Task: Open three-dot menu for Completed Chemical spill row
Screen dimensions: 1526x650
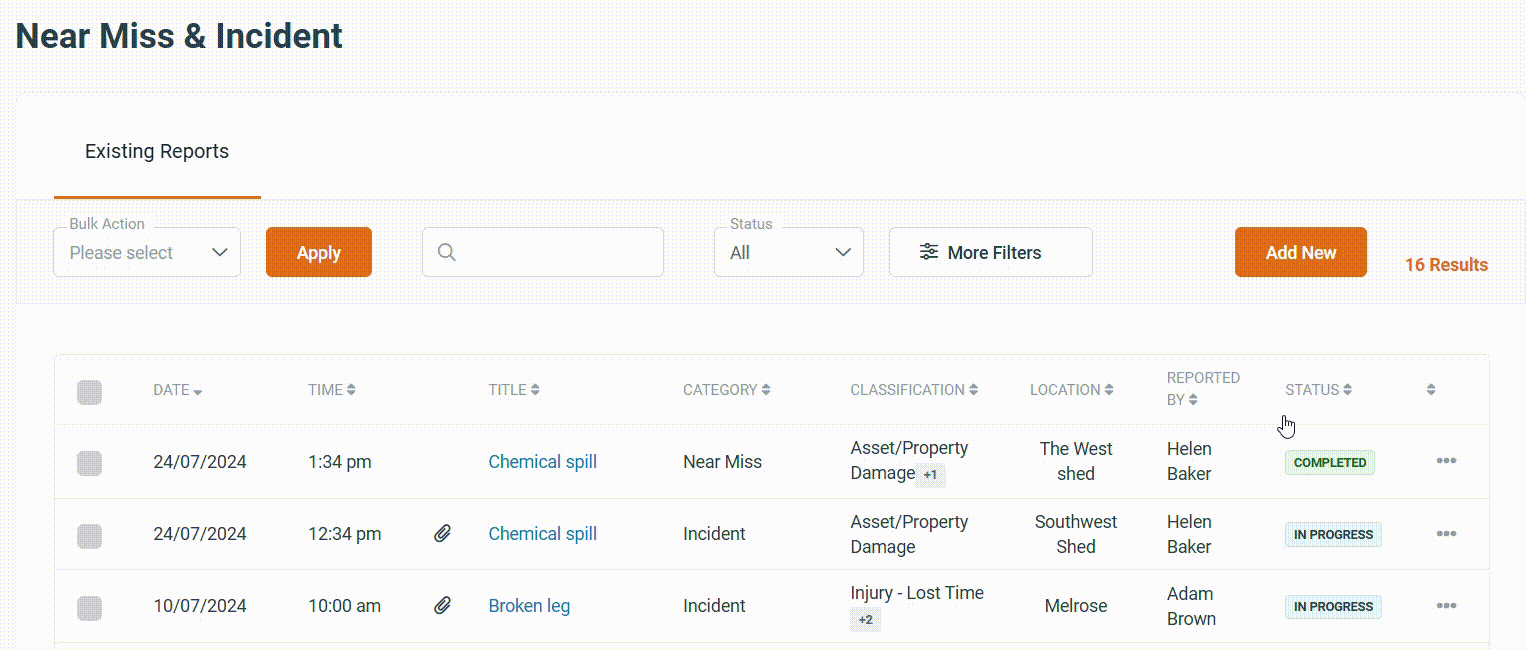Action: [1445, 461]
